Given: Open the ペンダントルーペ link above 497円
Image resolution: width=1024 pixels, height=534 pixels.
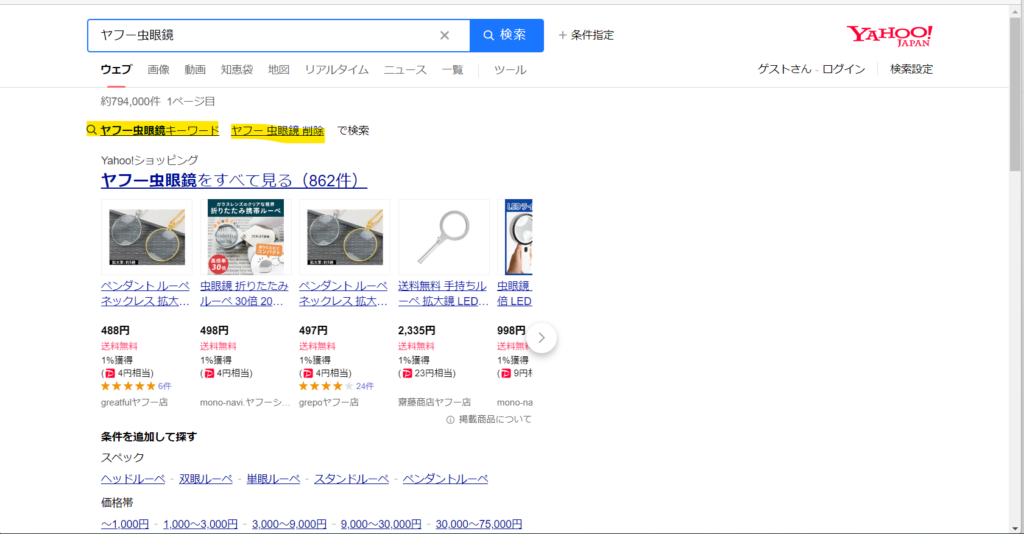Looking at the screenshot, I should [x=344, y=294].
